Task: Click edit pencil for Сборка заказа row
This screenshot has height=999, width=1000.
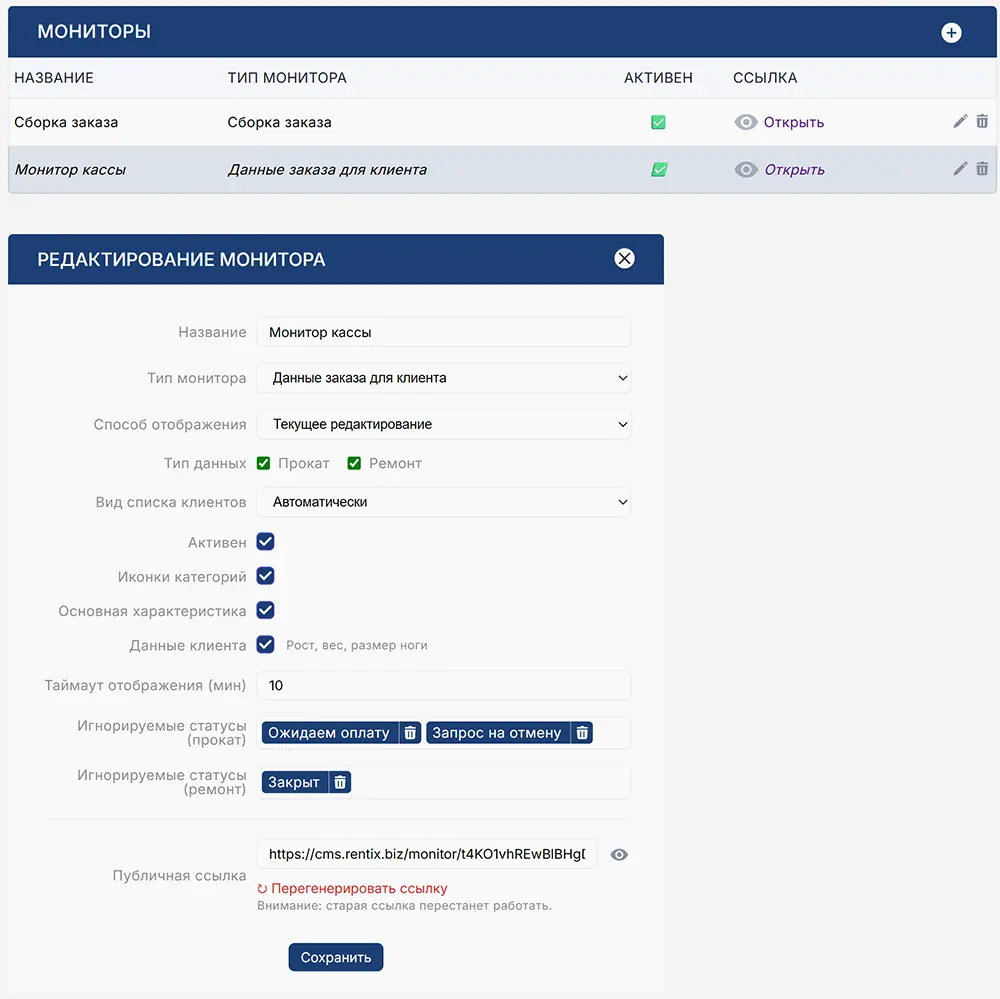Action: [x=960, y=121]
